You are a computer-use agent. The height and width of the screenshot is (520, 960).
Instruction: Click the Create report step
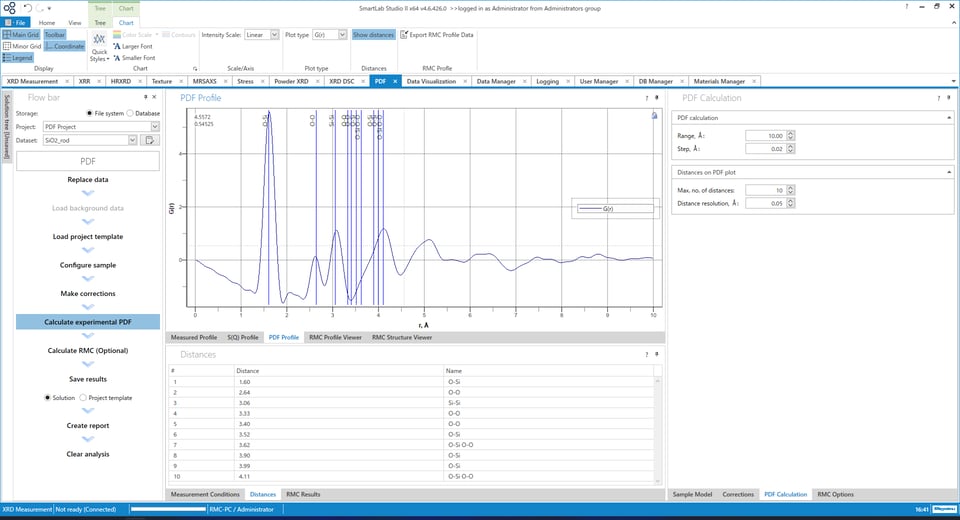(x=88, y=425)
